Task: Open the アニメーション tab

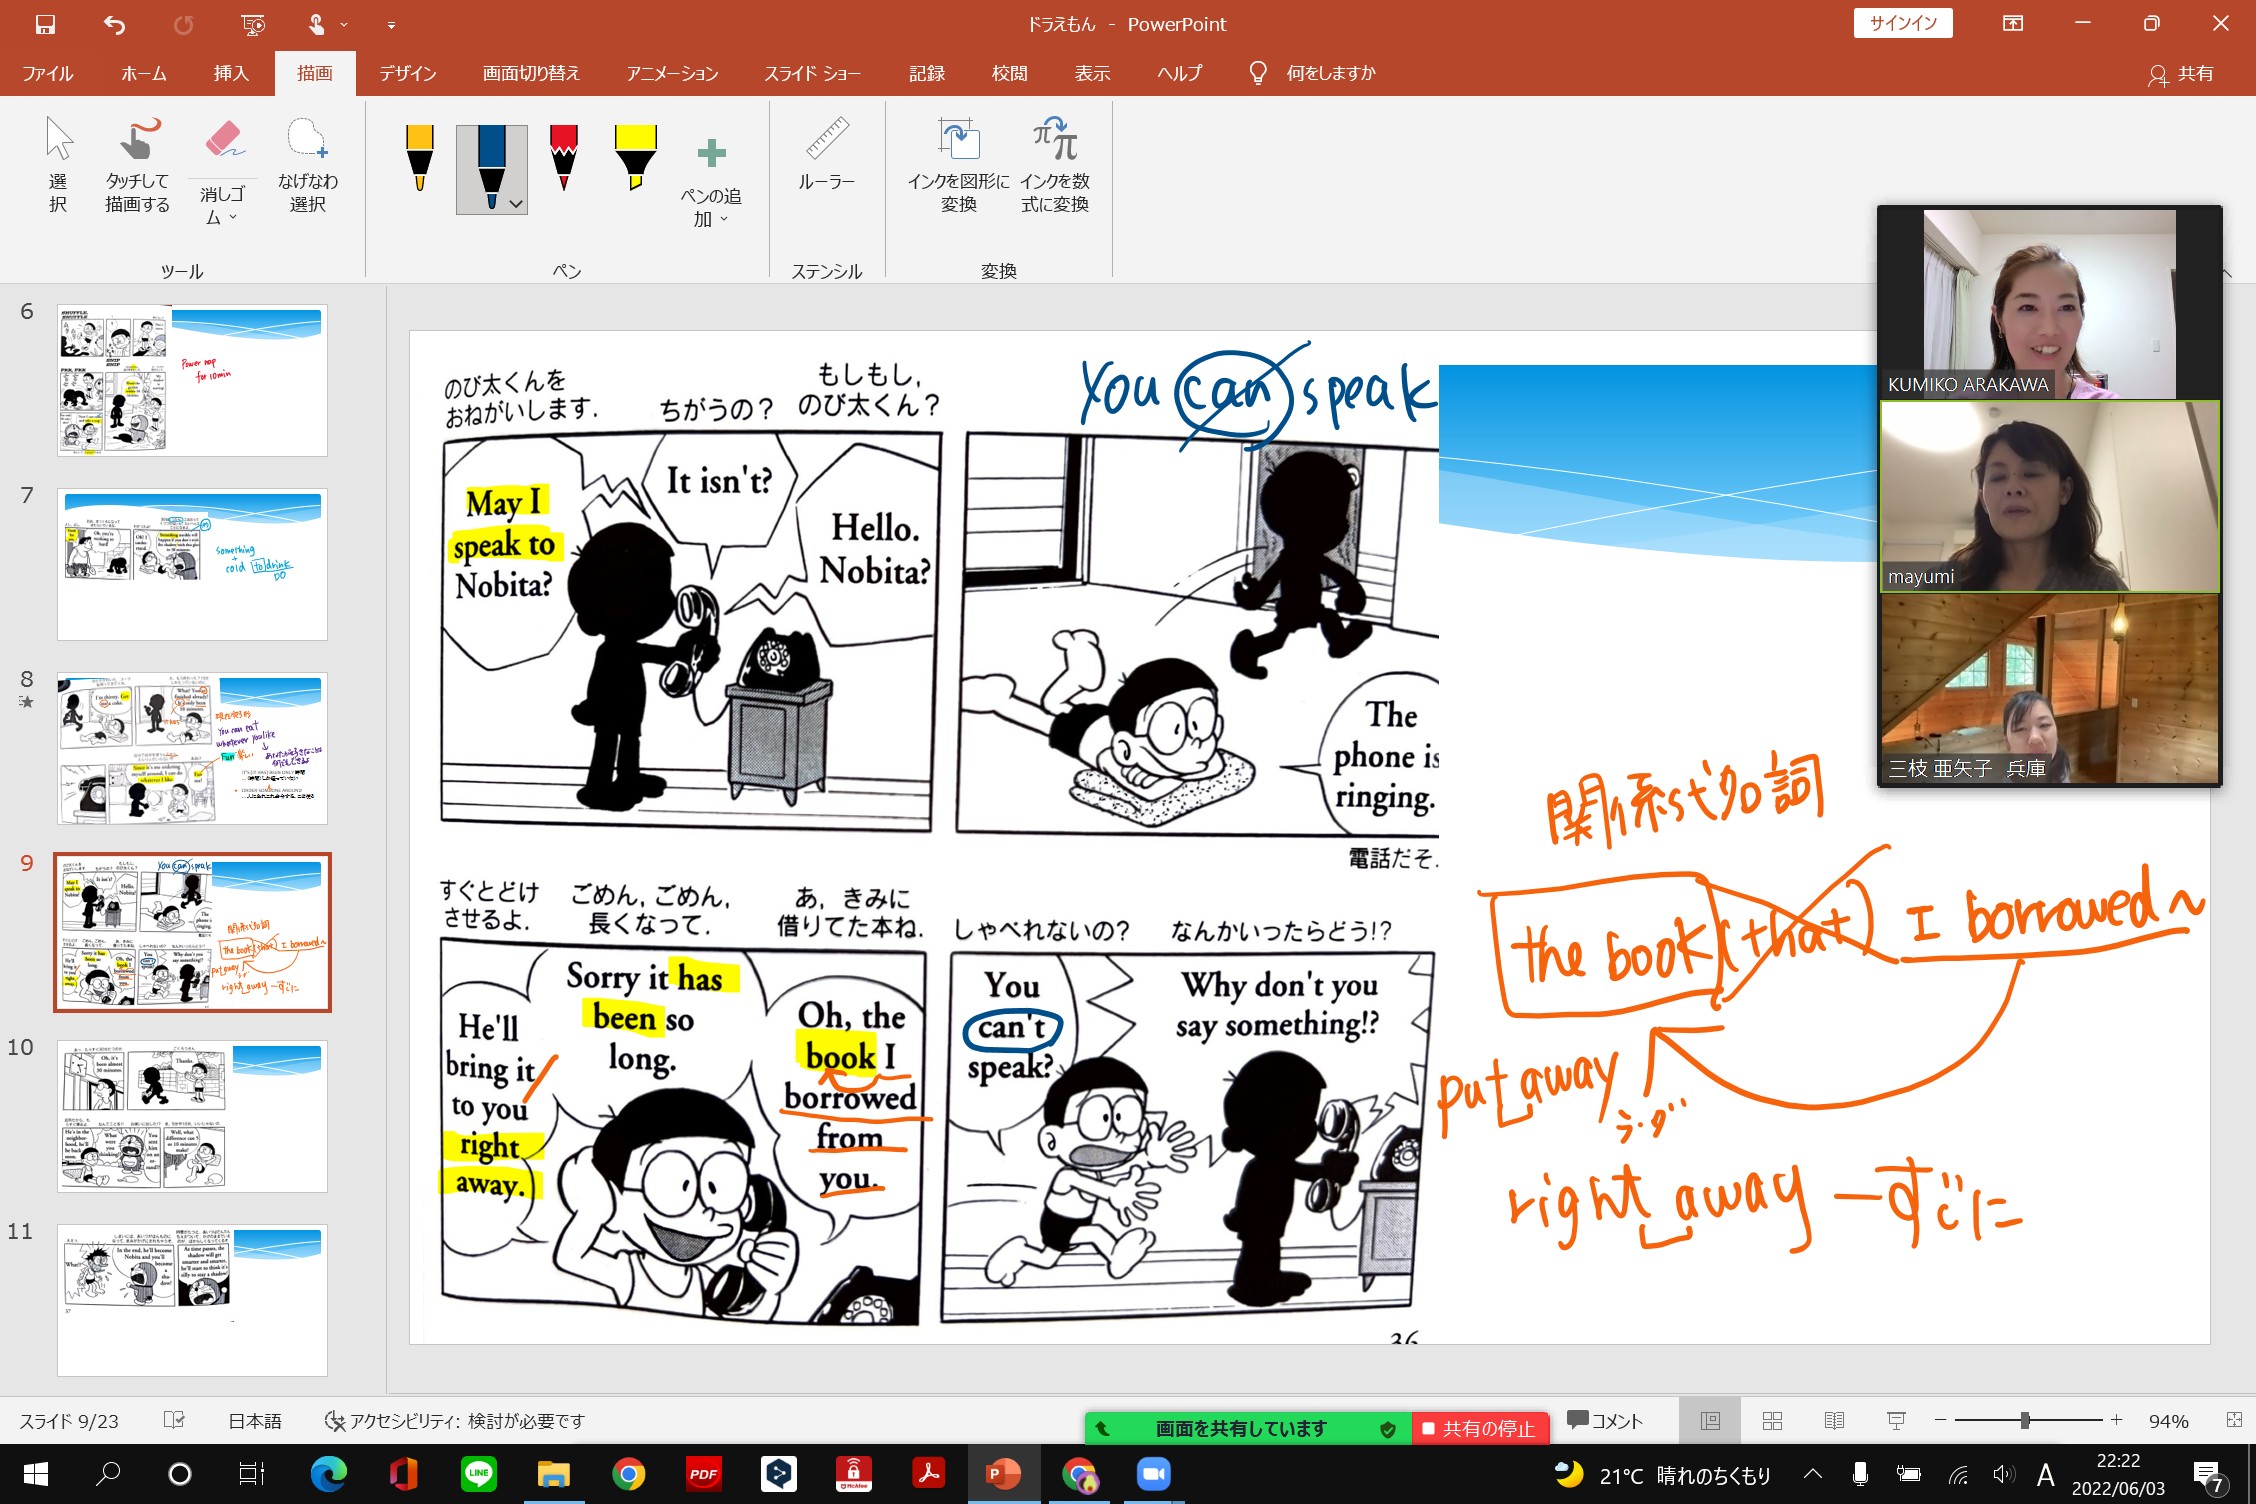Action: [x=672, y=73]
